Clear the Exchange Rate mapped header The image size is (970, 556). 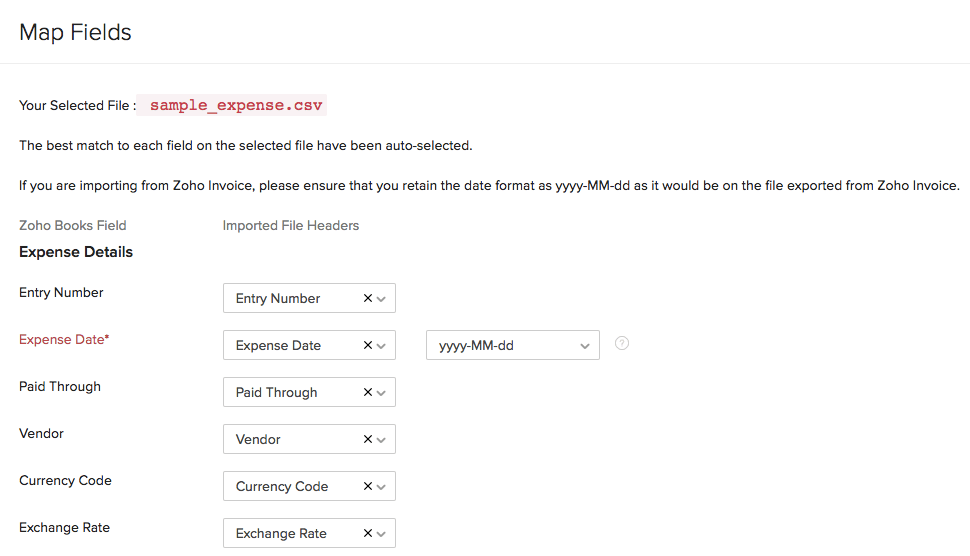pyautogui.click(x=367, y=533)
